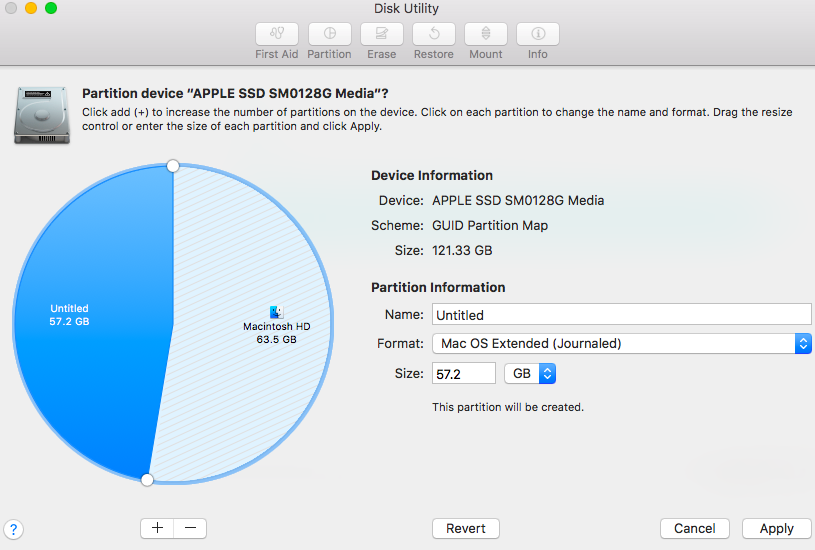Click the Mount toolbar icon
Screen dimensions: 815x550
485,34
